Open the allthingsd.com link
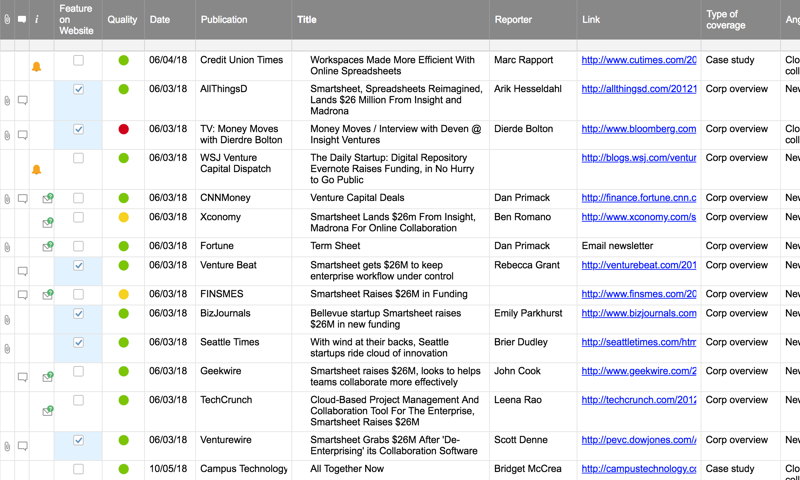The height and width of the screenshot is (480, 800). pyautogui.click(x=639, y=89)
